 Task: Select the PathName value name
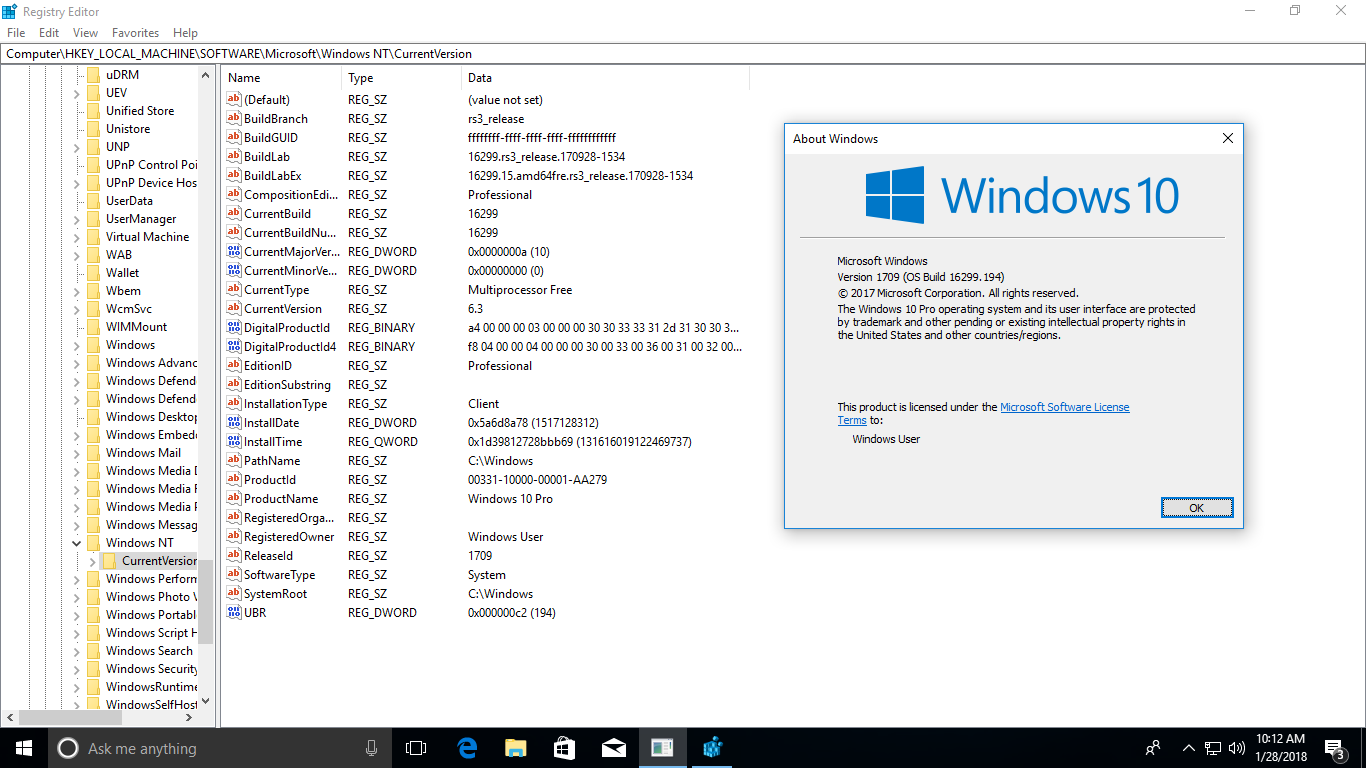[x=271, y=460]
